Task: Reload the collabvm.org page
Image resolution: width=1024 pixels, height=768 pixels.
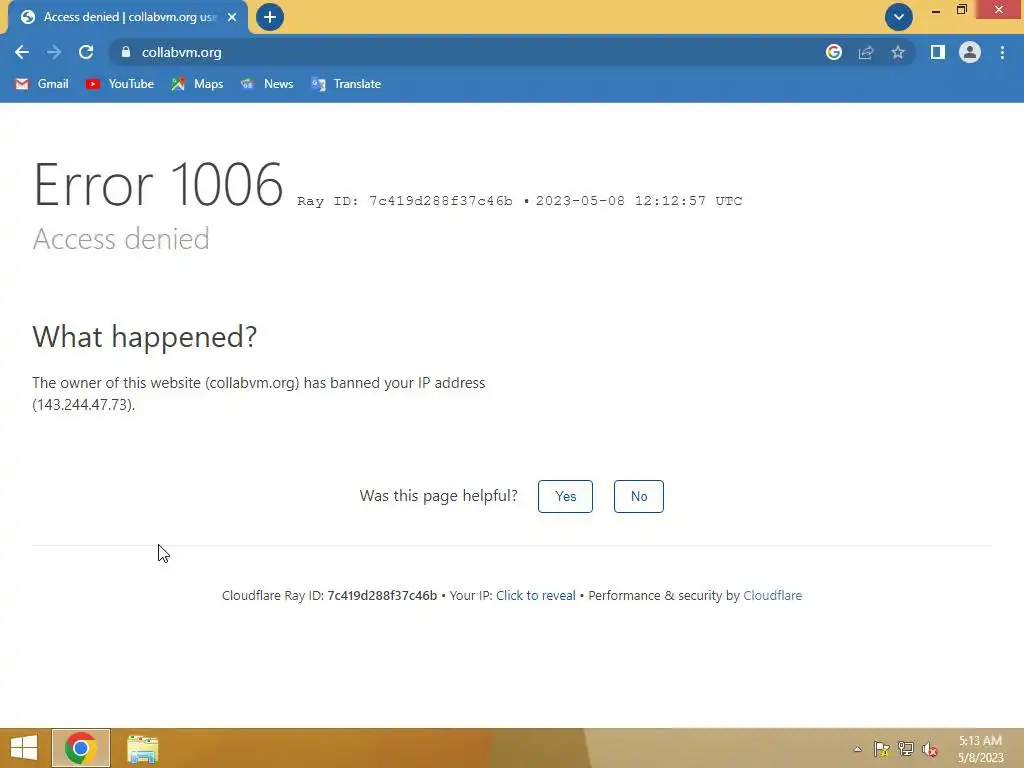Action: [x=86, y=52]
